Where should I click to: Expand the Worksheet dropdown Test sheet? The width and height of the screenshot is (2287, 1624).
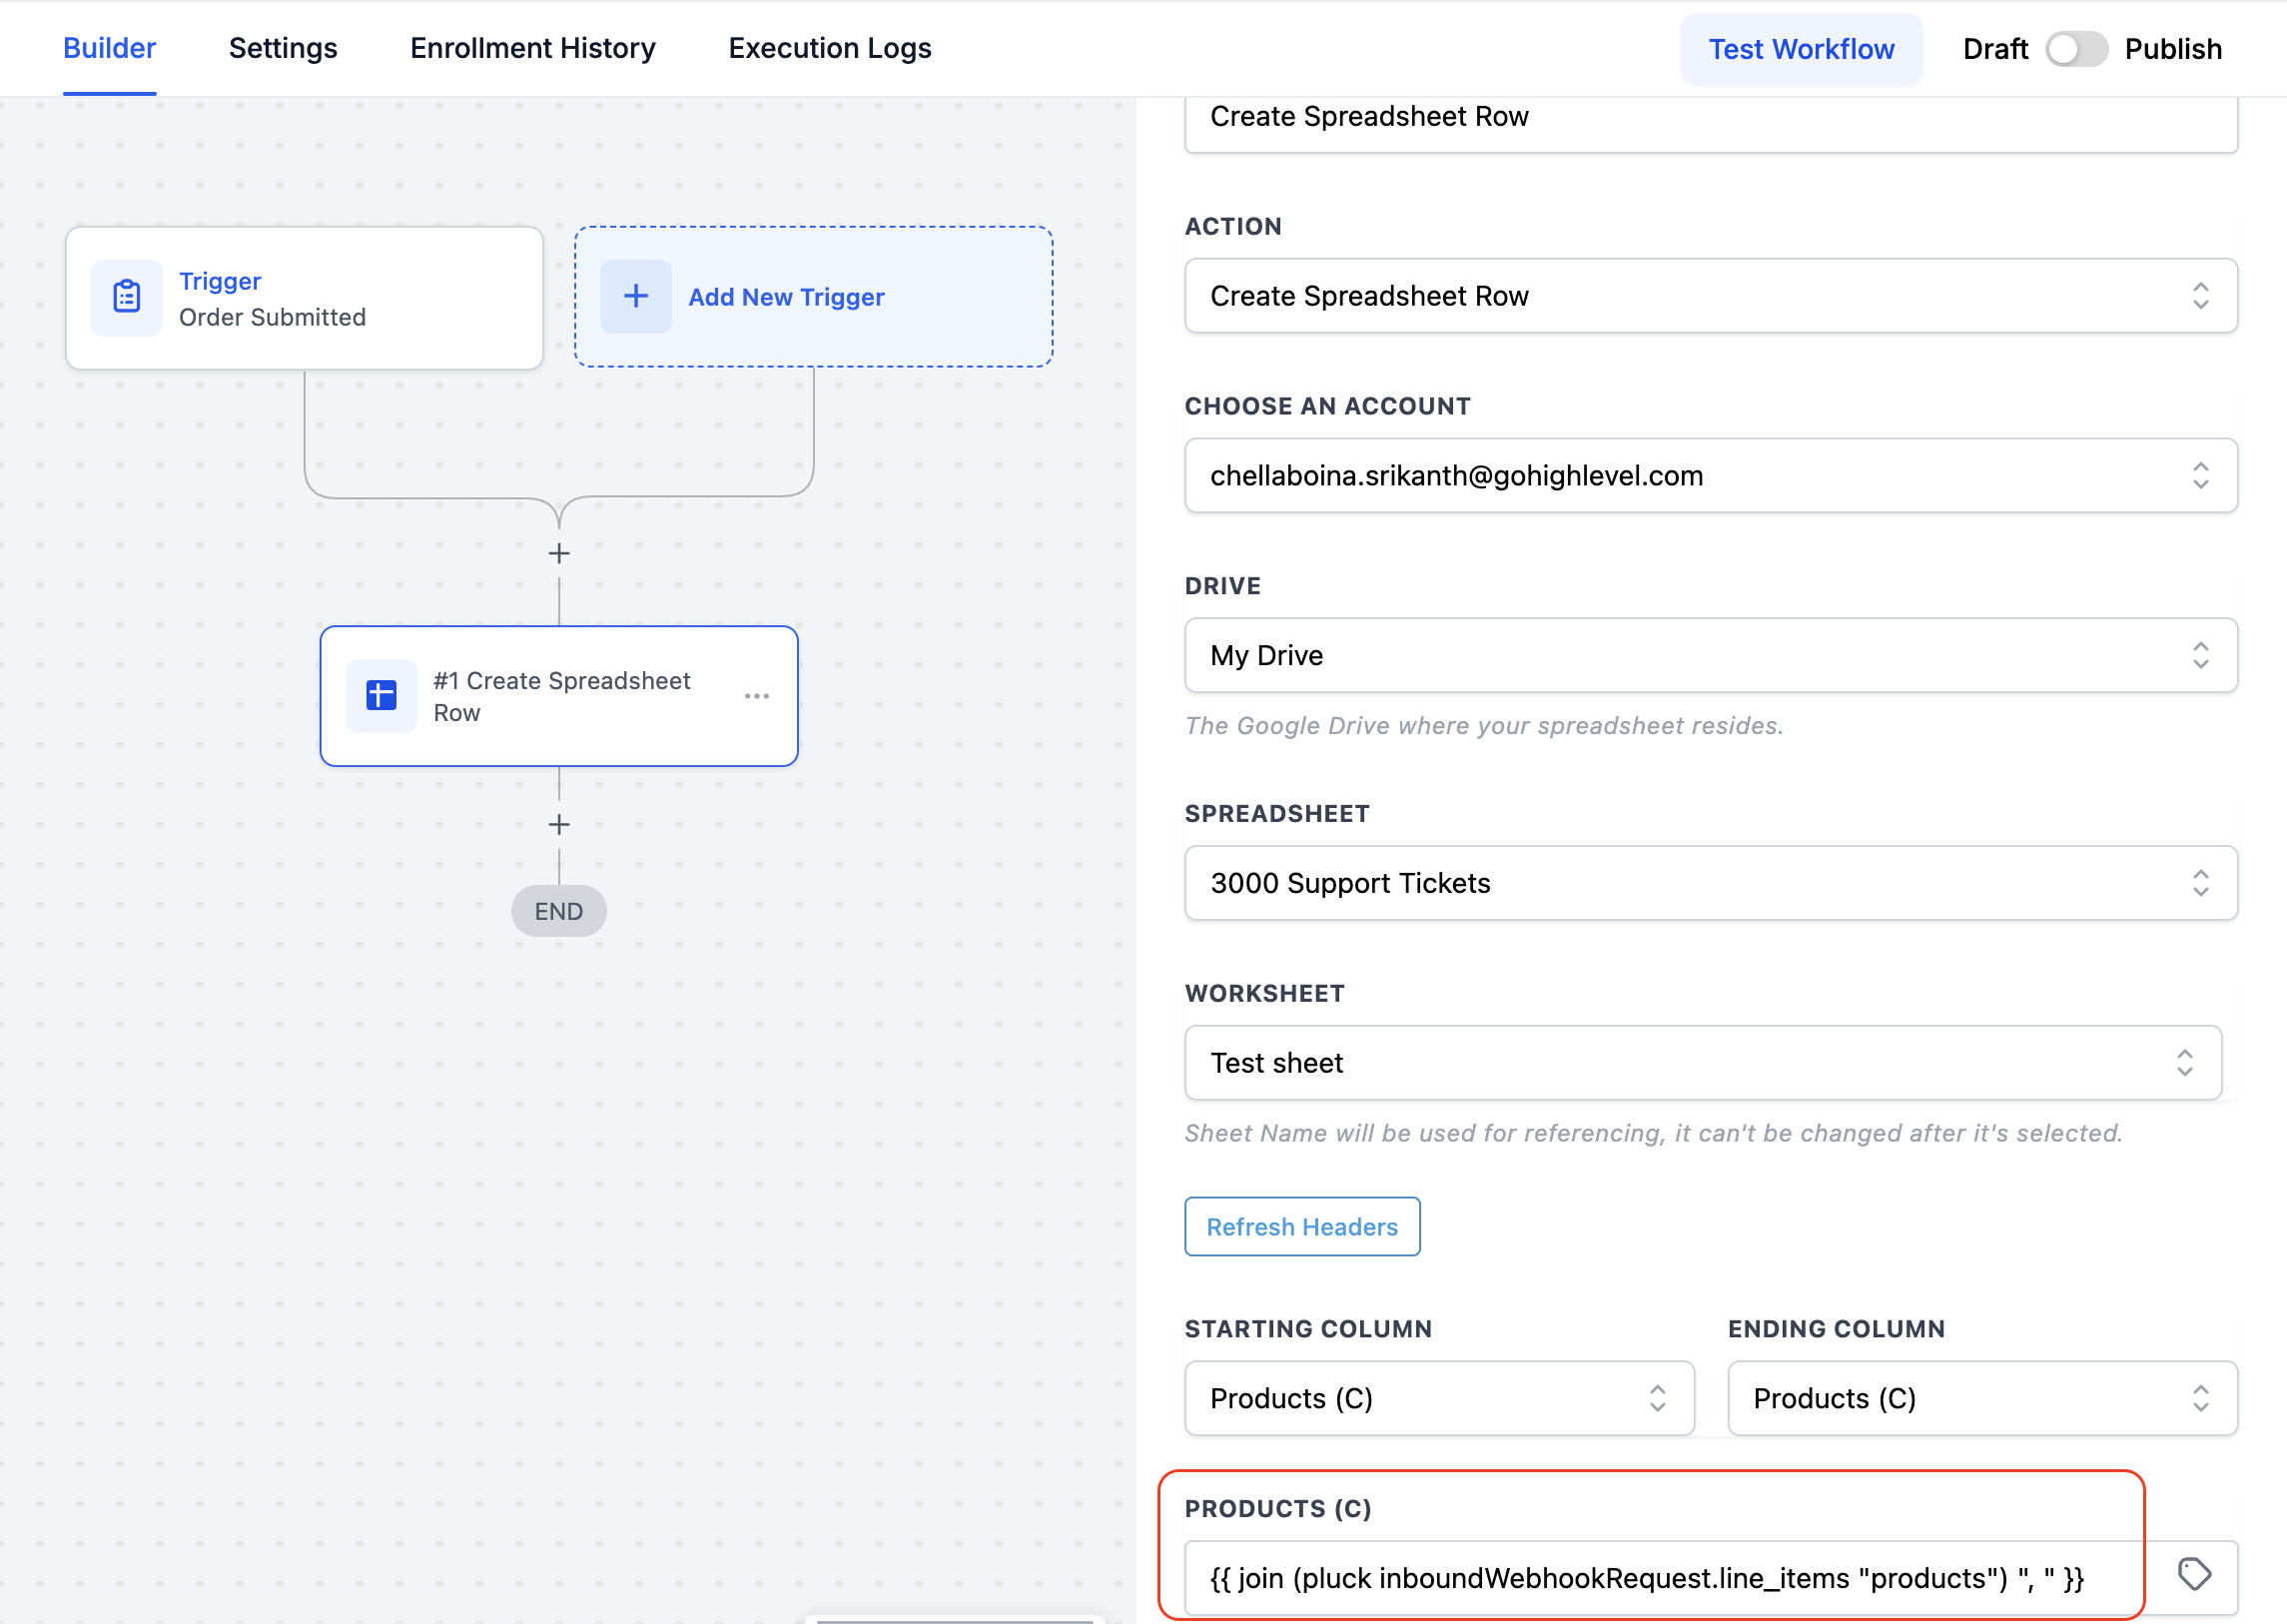[x=1702, y=1063]
